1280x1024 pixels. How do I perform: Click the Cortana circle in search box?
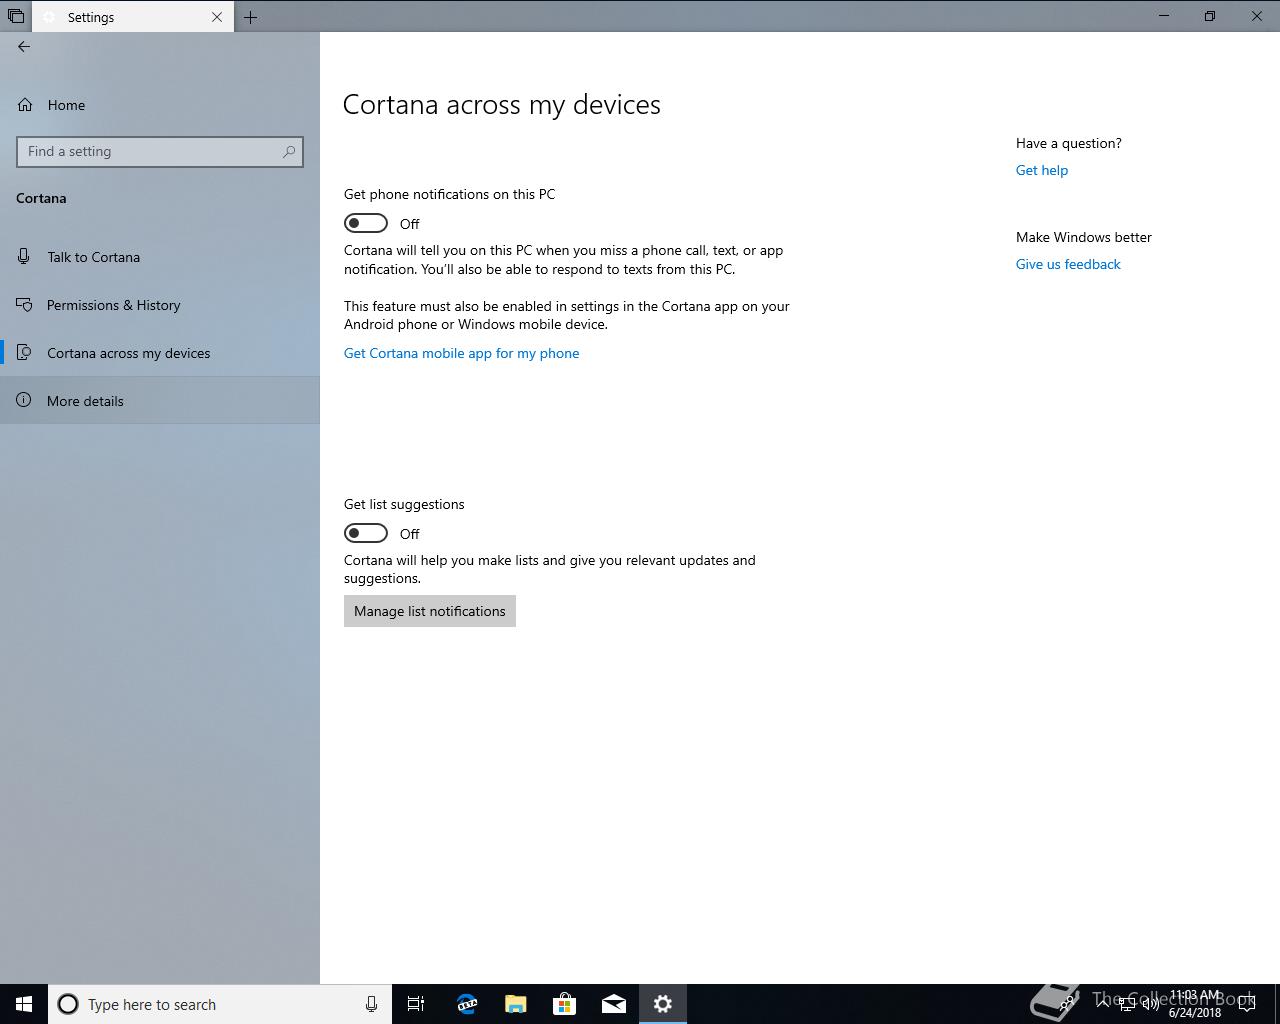tap(68, 1004)
